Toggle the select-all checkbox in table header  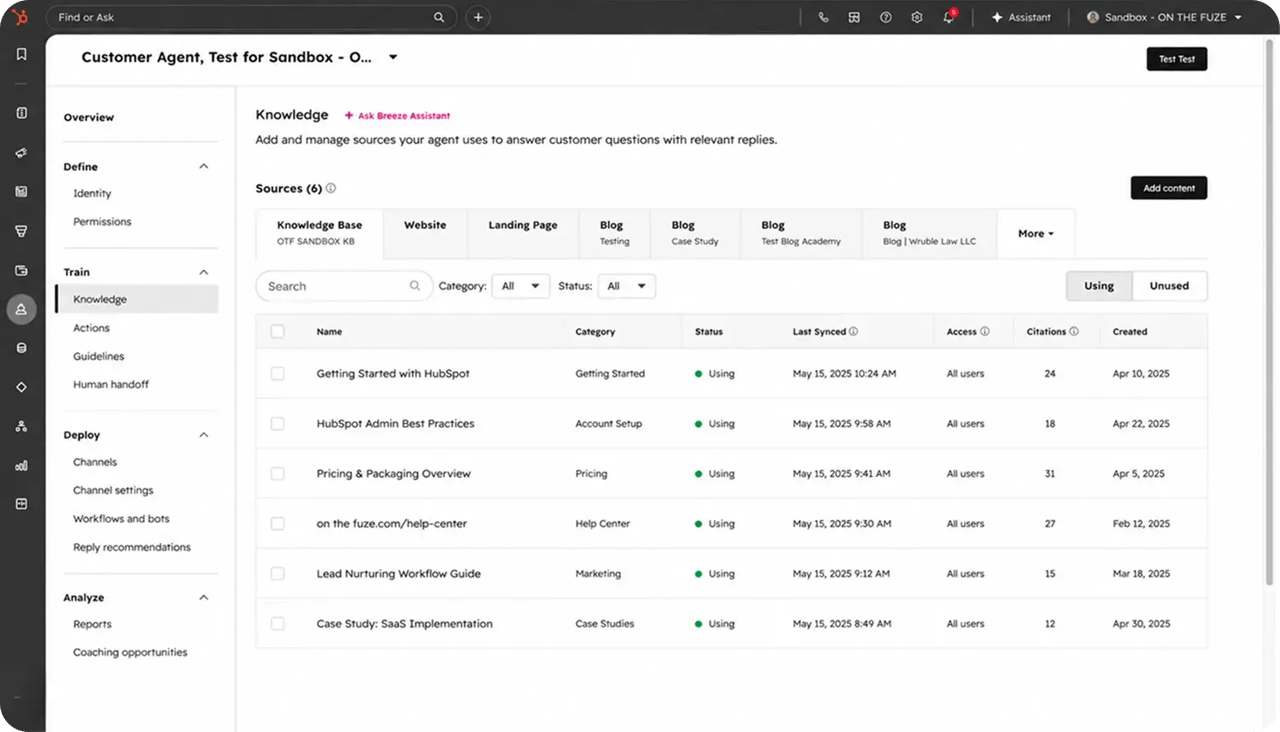[277, 331]
